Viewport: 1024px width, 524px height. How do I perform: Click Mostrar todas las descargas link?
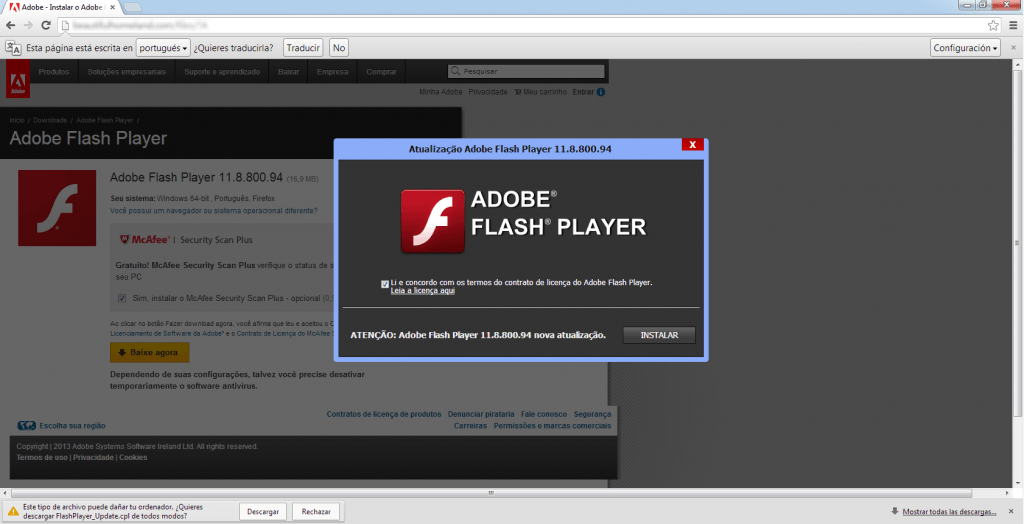pyautogui.click(x=950, y=512)
